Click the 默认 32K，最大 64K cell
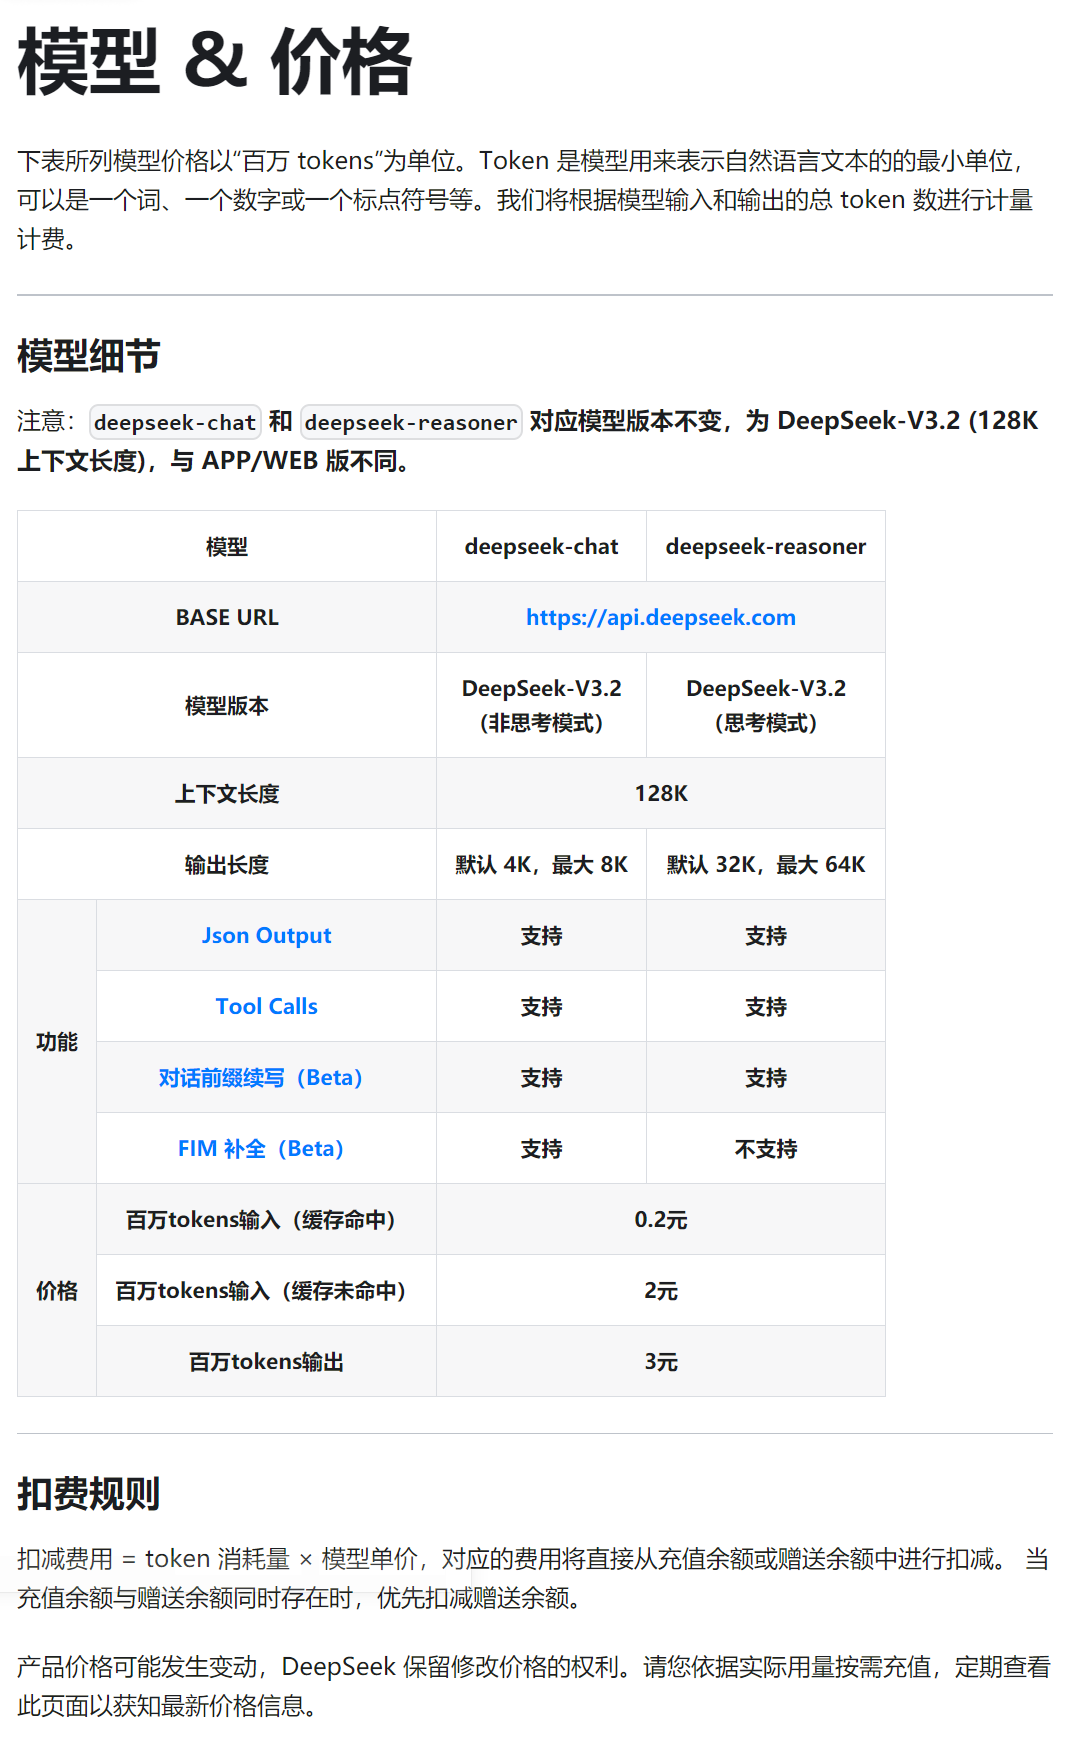The image size is (1081, 1763). [766, 865]
